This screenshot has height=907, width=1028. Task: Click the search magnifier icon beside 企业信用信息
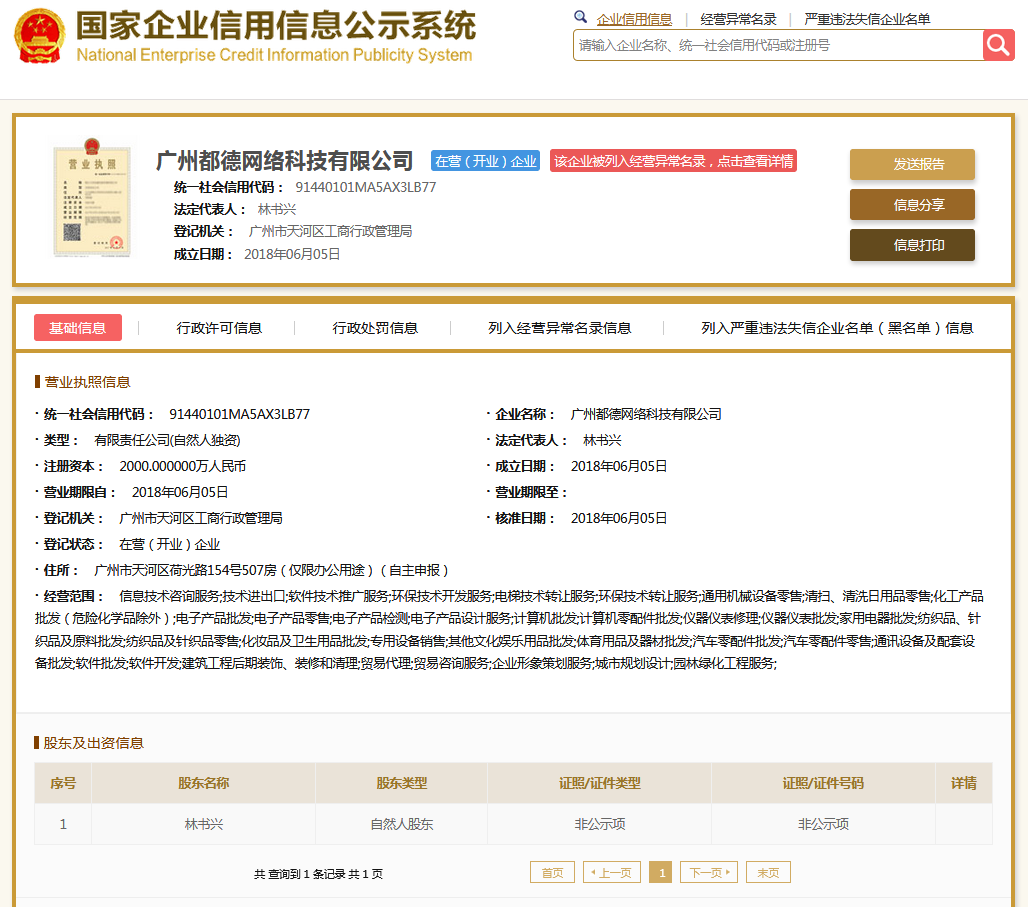(580, 18)
